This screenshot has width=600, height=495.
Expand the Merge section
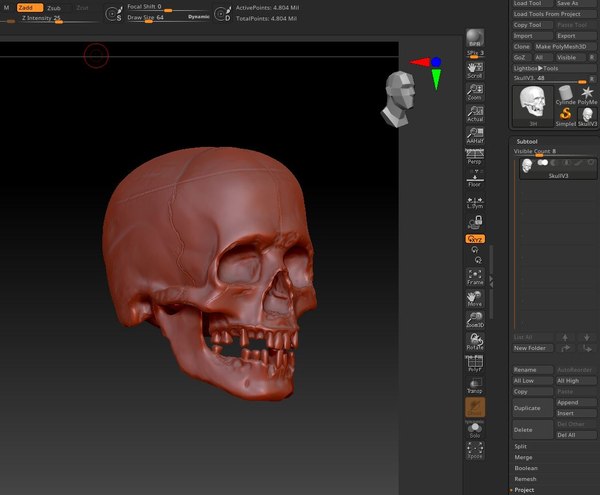[x=523, y=457]
